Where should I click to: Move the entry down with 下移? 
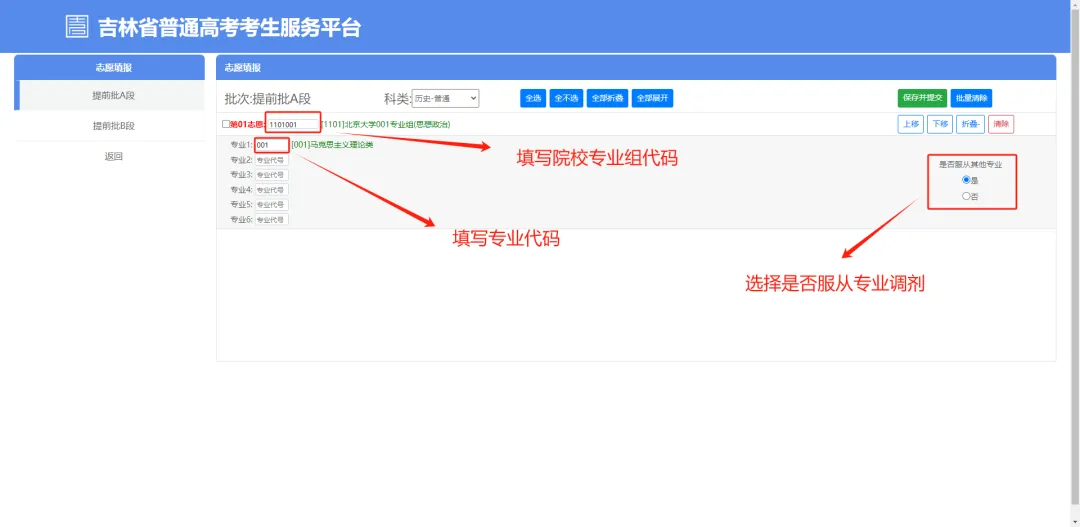(x=939, y=124)
